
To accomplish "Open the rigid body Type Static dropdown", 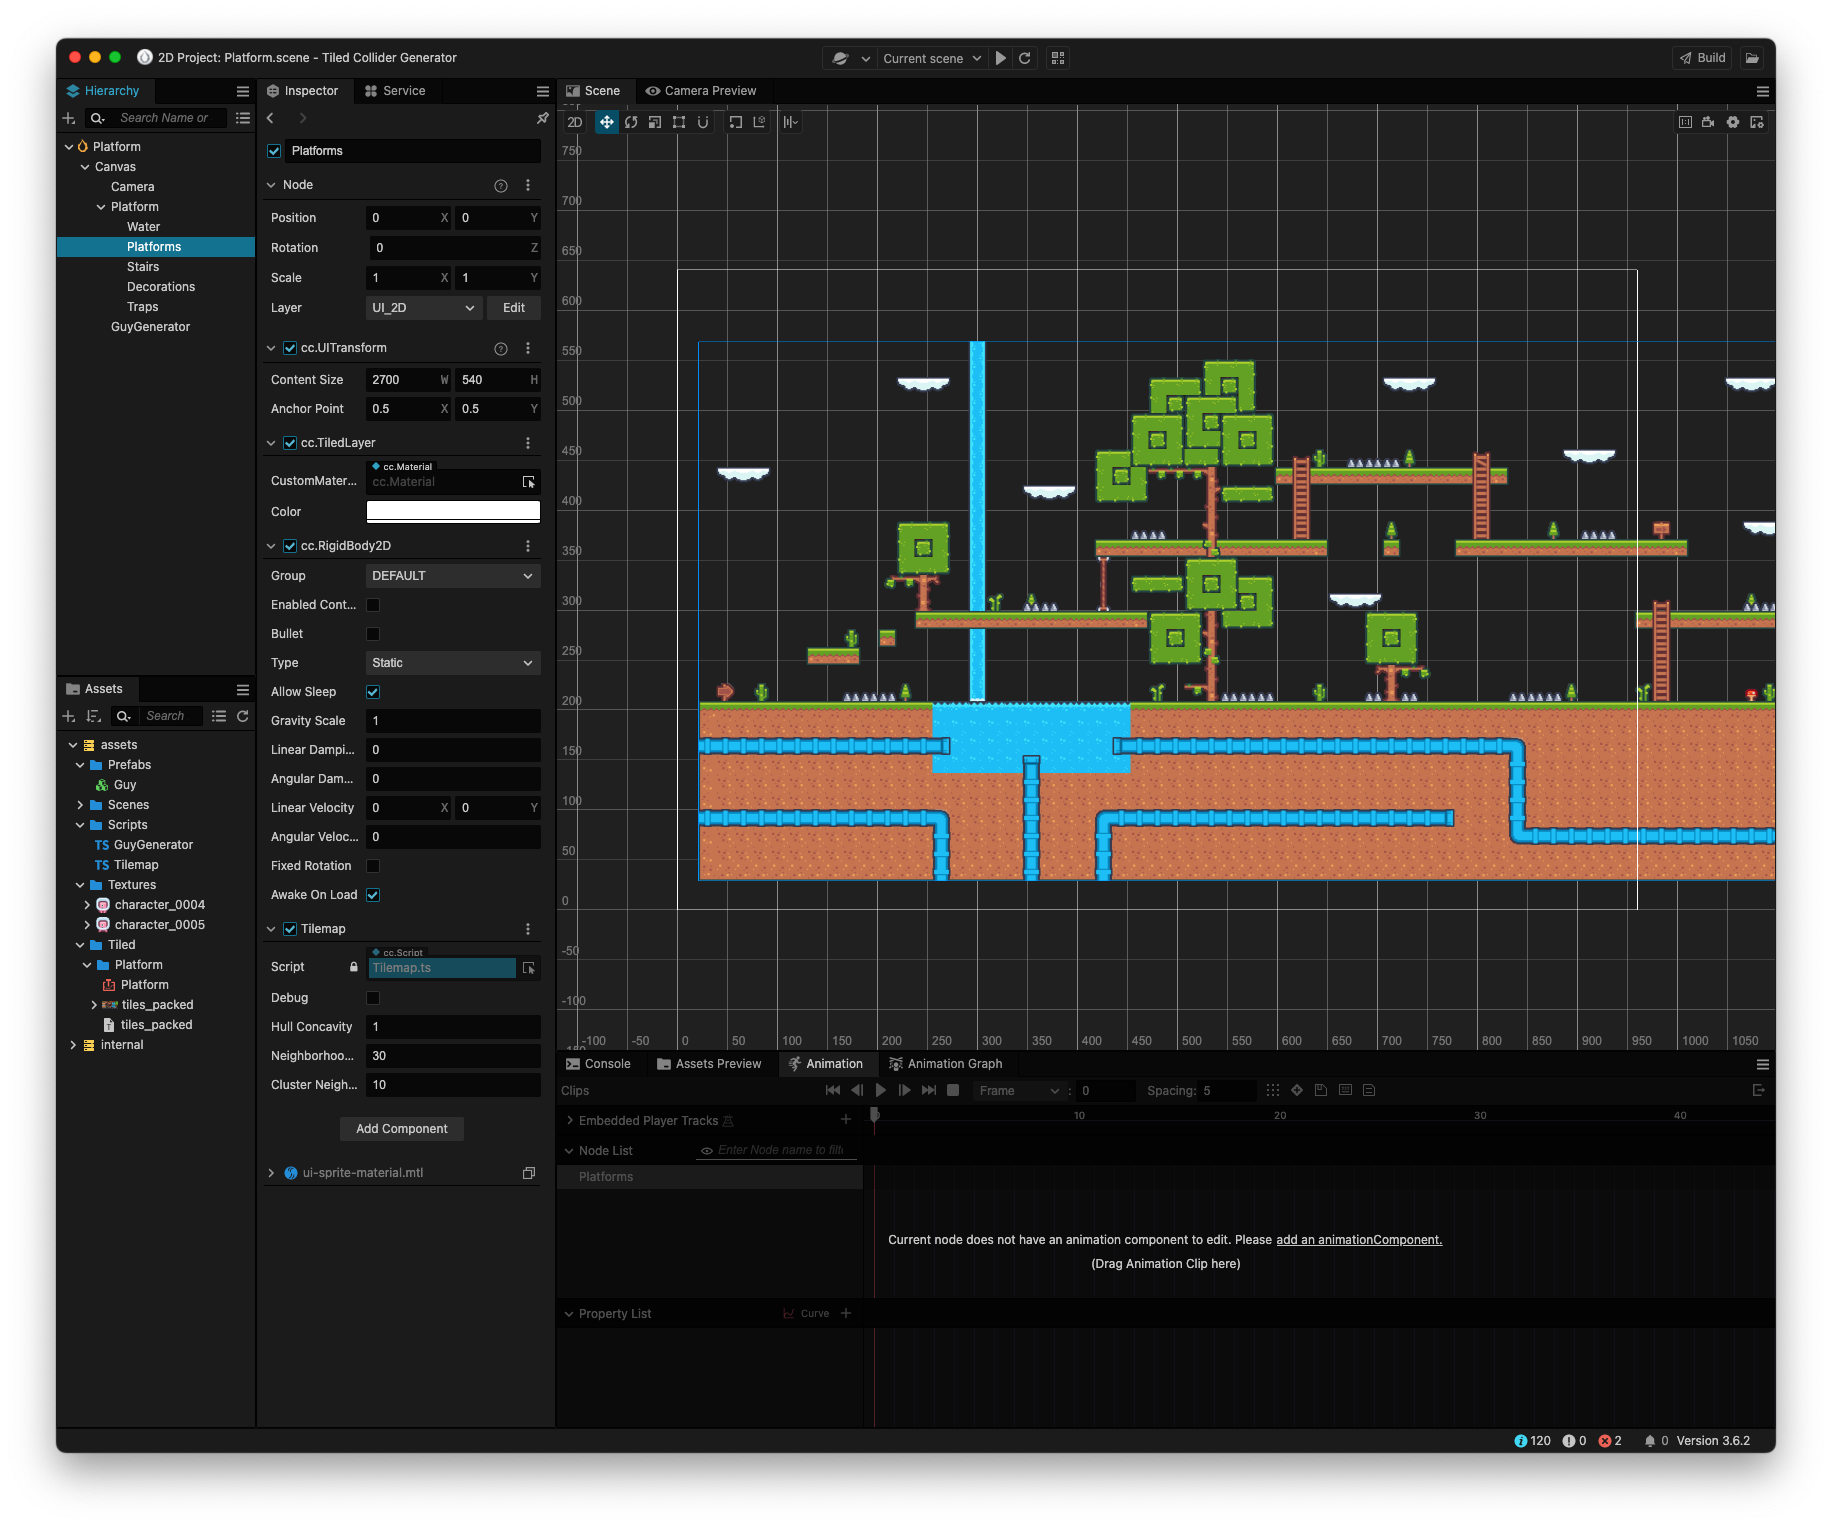I will point(453,663).
